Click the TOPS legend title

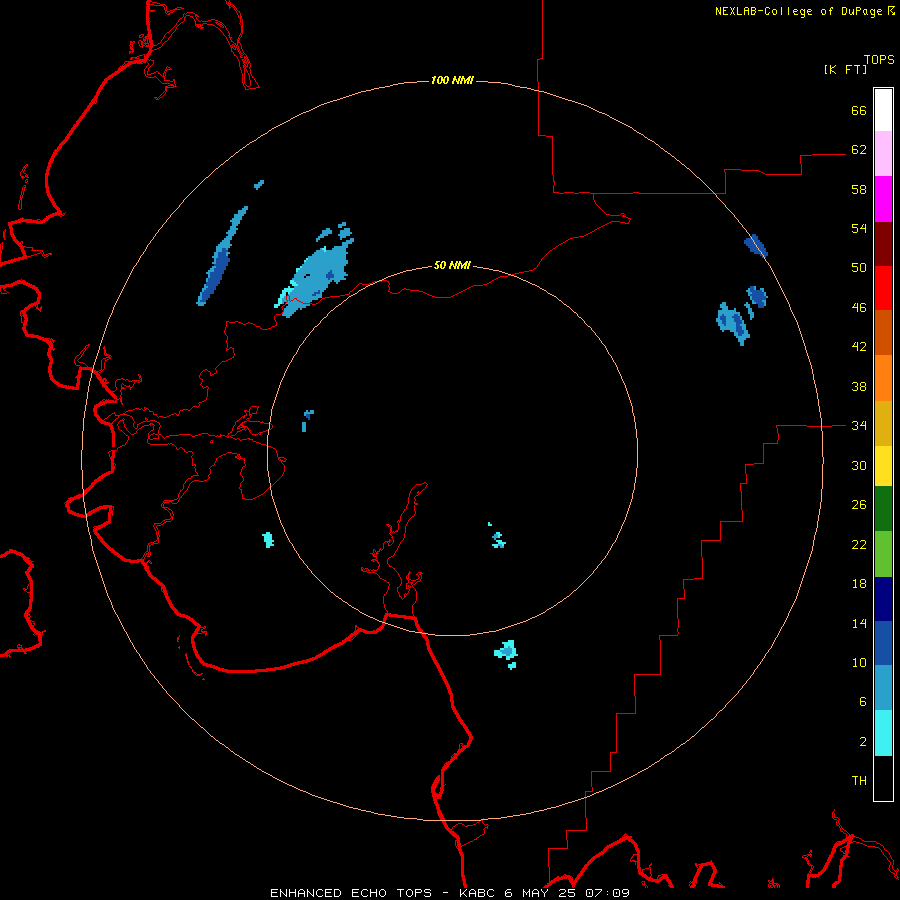879,59
